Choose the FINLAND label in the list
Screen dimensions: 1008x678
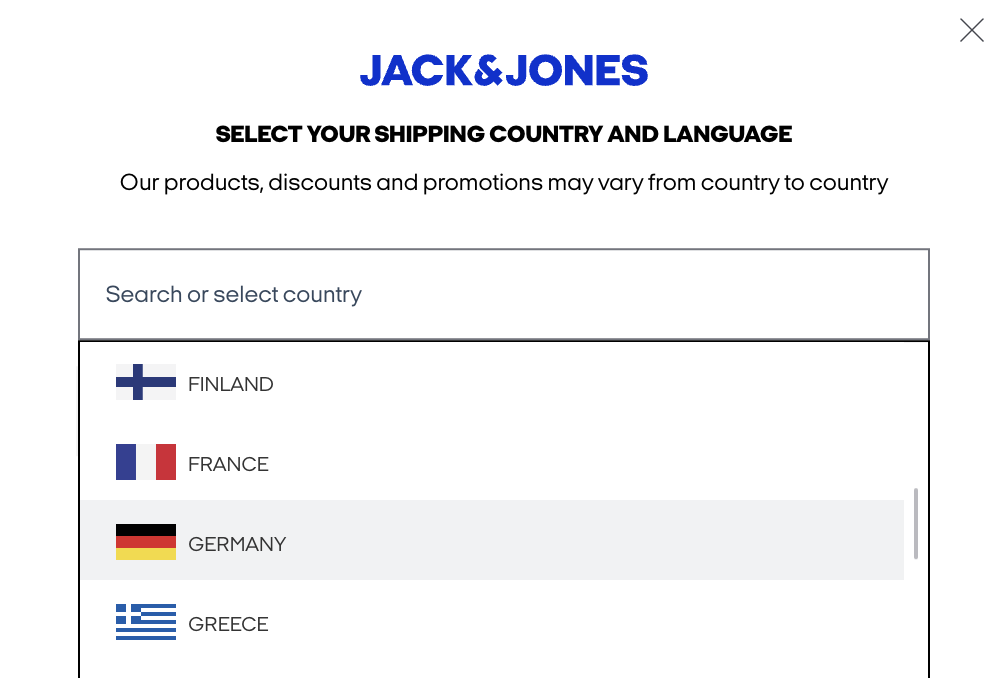point(231,384)
